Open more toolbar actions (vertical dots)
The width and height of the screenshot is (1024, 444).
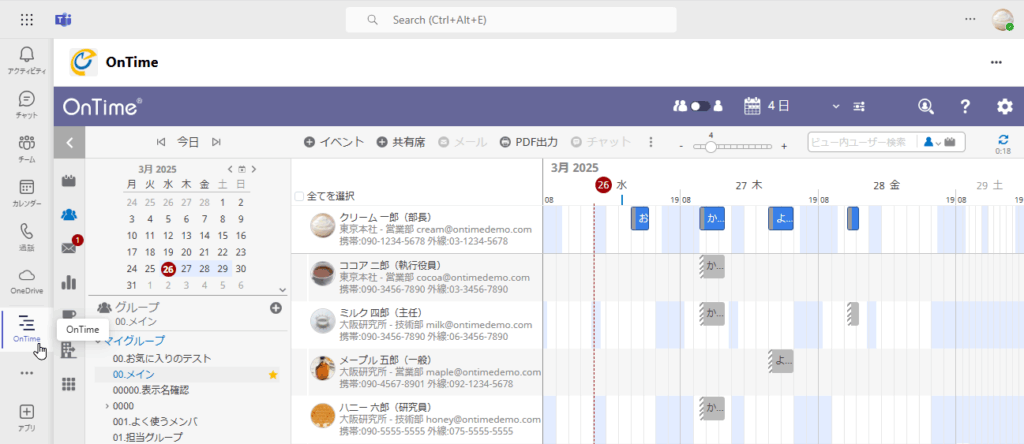click(x=650, y=142)
